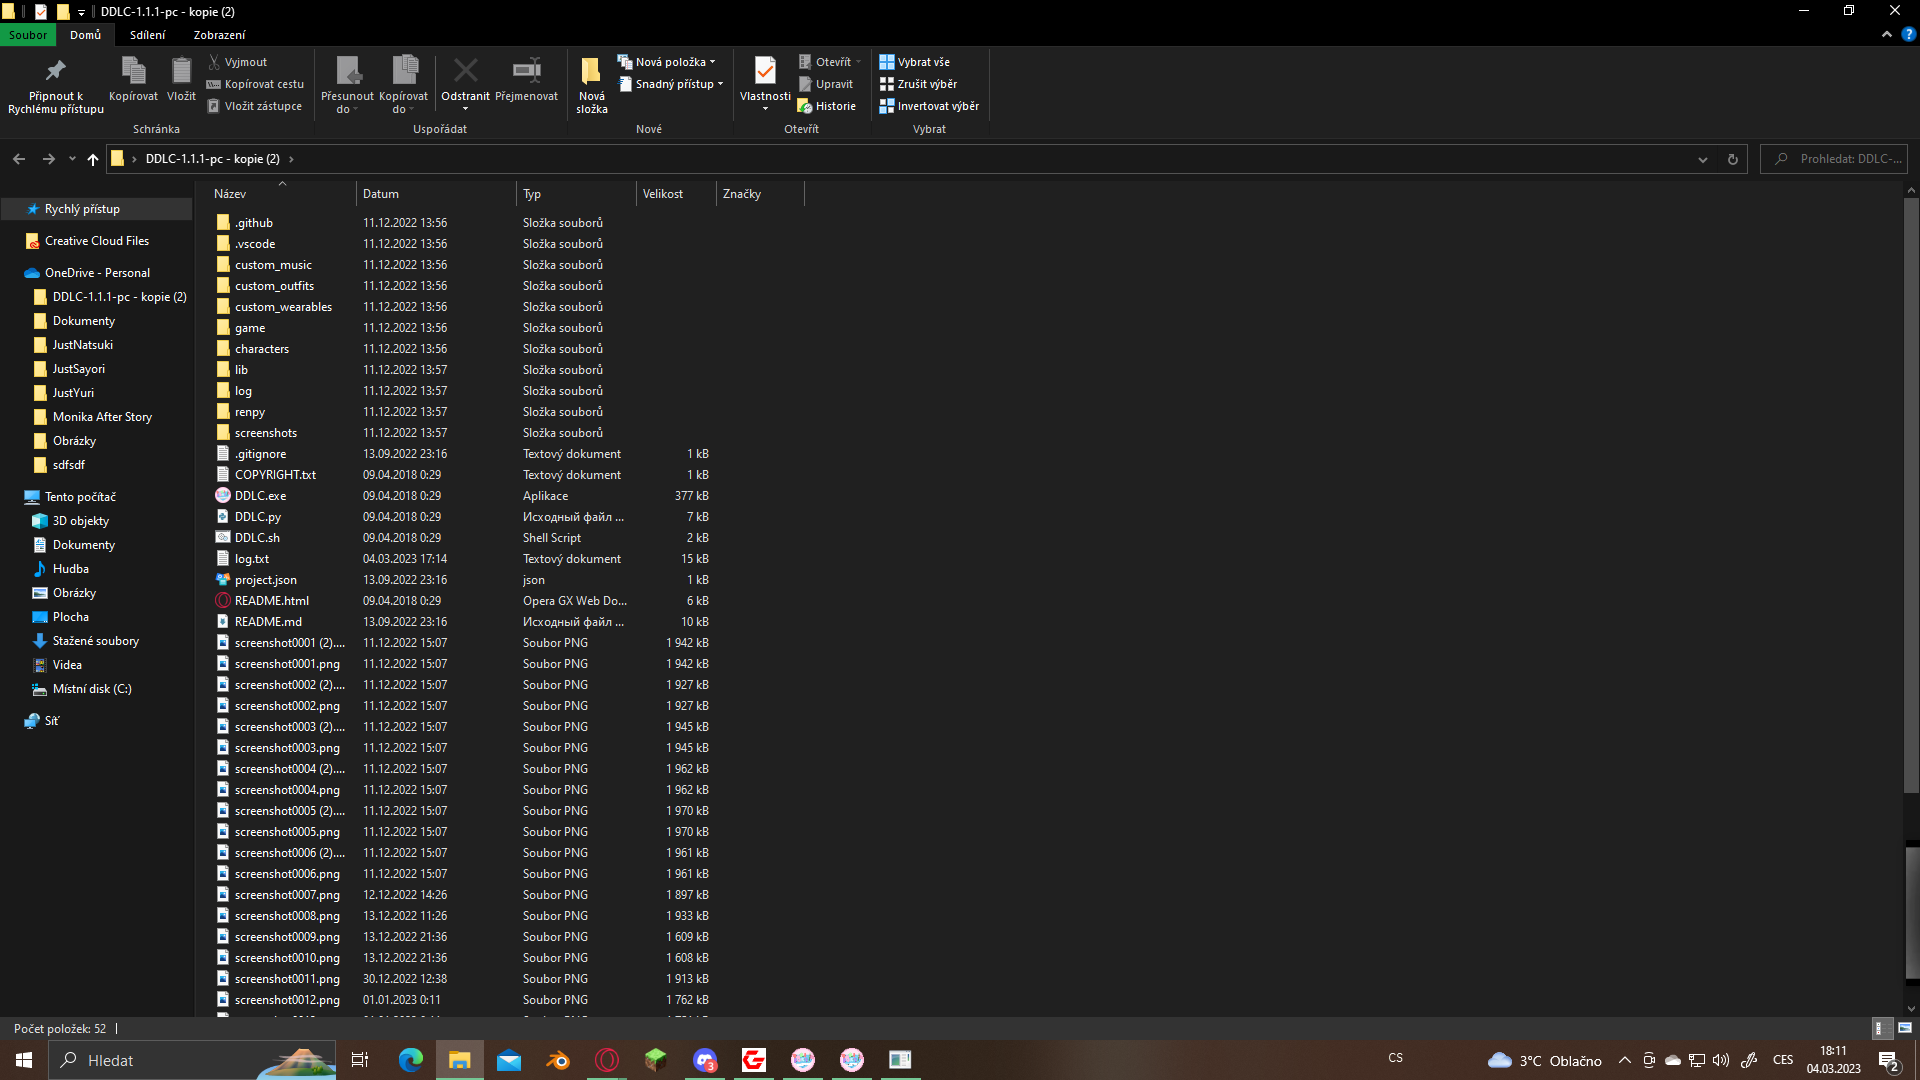Create a new folder with Nová složka
Image resolution: width=1920 pixels, height=1080 pixels.
coord(590,84)
